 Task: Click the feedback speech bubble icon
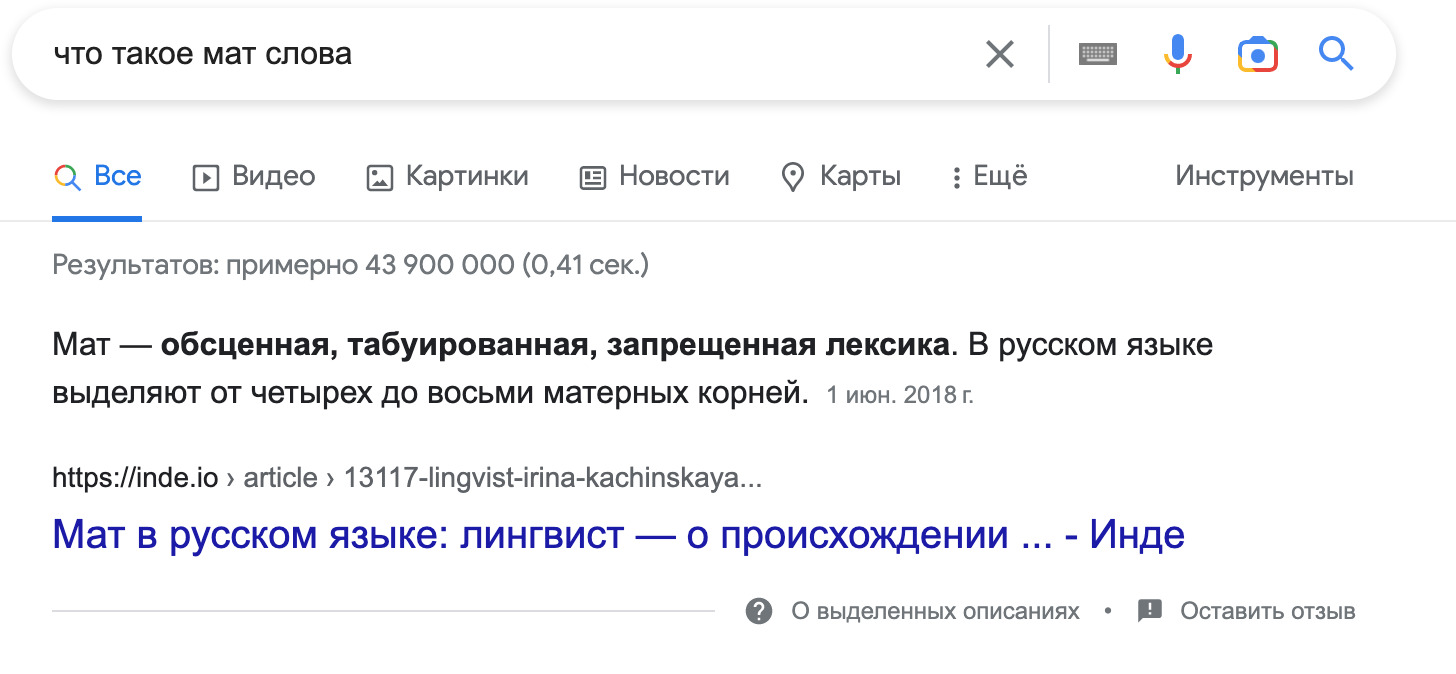(x=1150, y=611)
